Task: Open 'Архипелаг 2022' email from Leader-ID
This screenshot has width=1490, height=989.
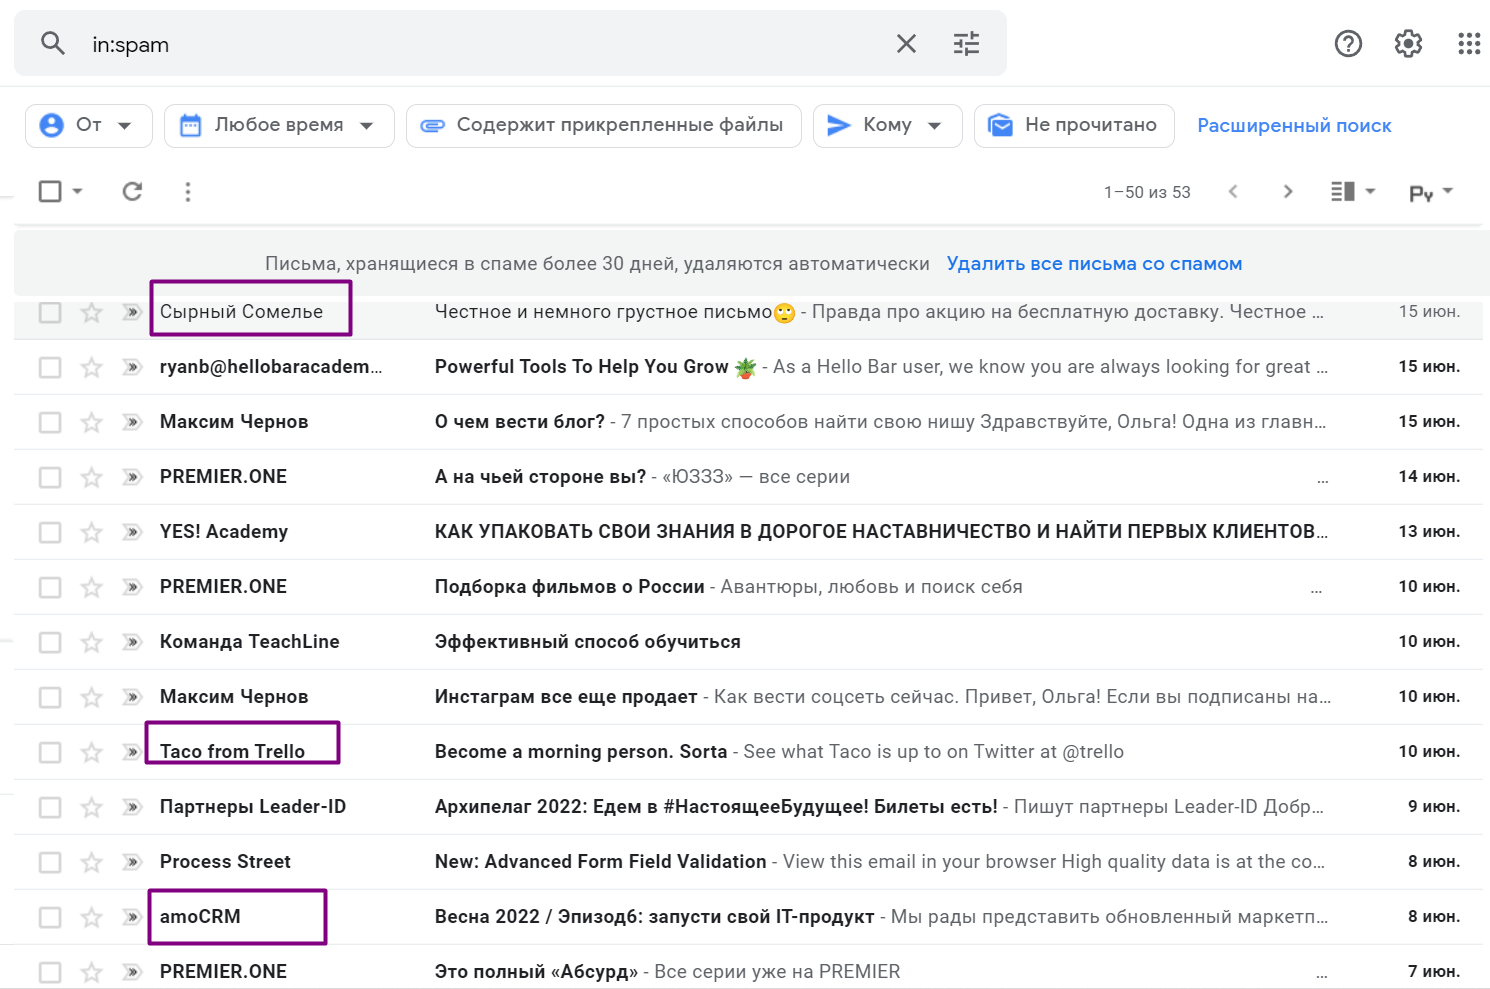Action: 716,807
